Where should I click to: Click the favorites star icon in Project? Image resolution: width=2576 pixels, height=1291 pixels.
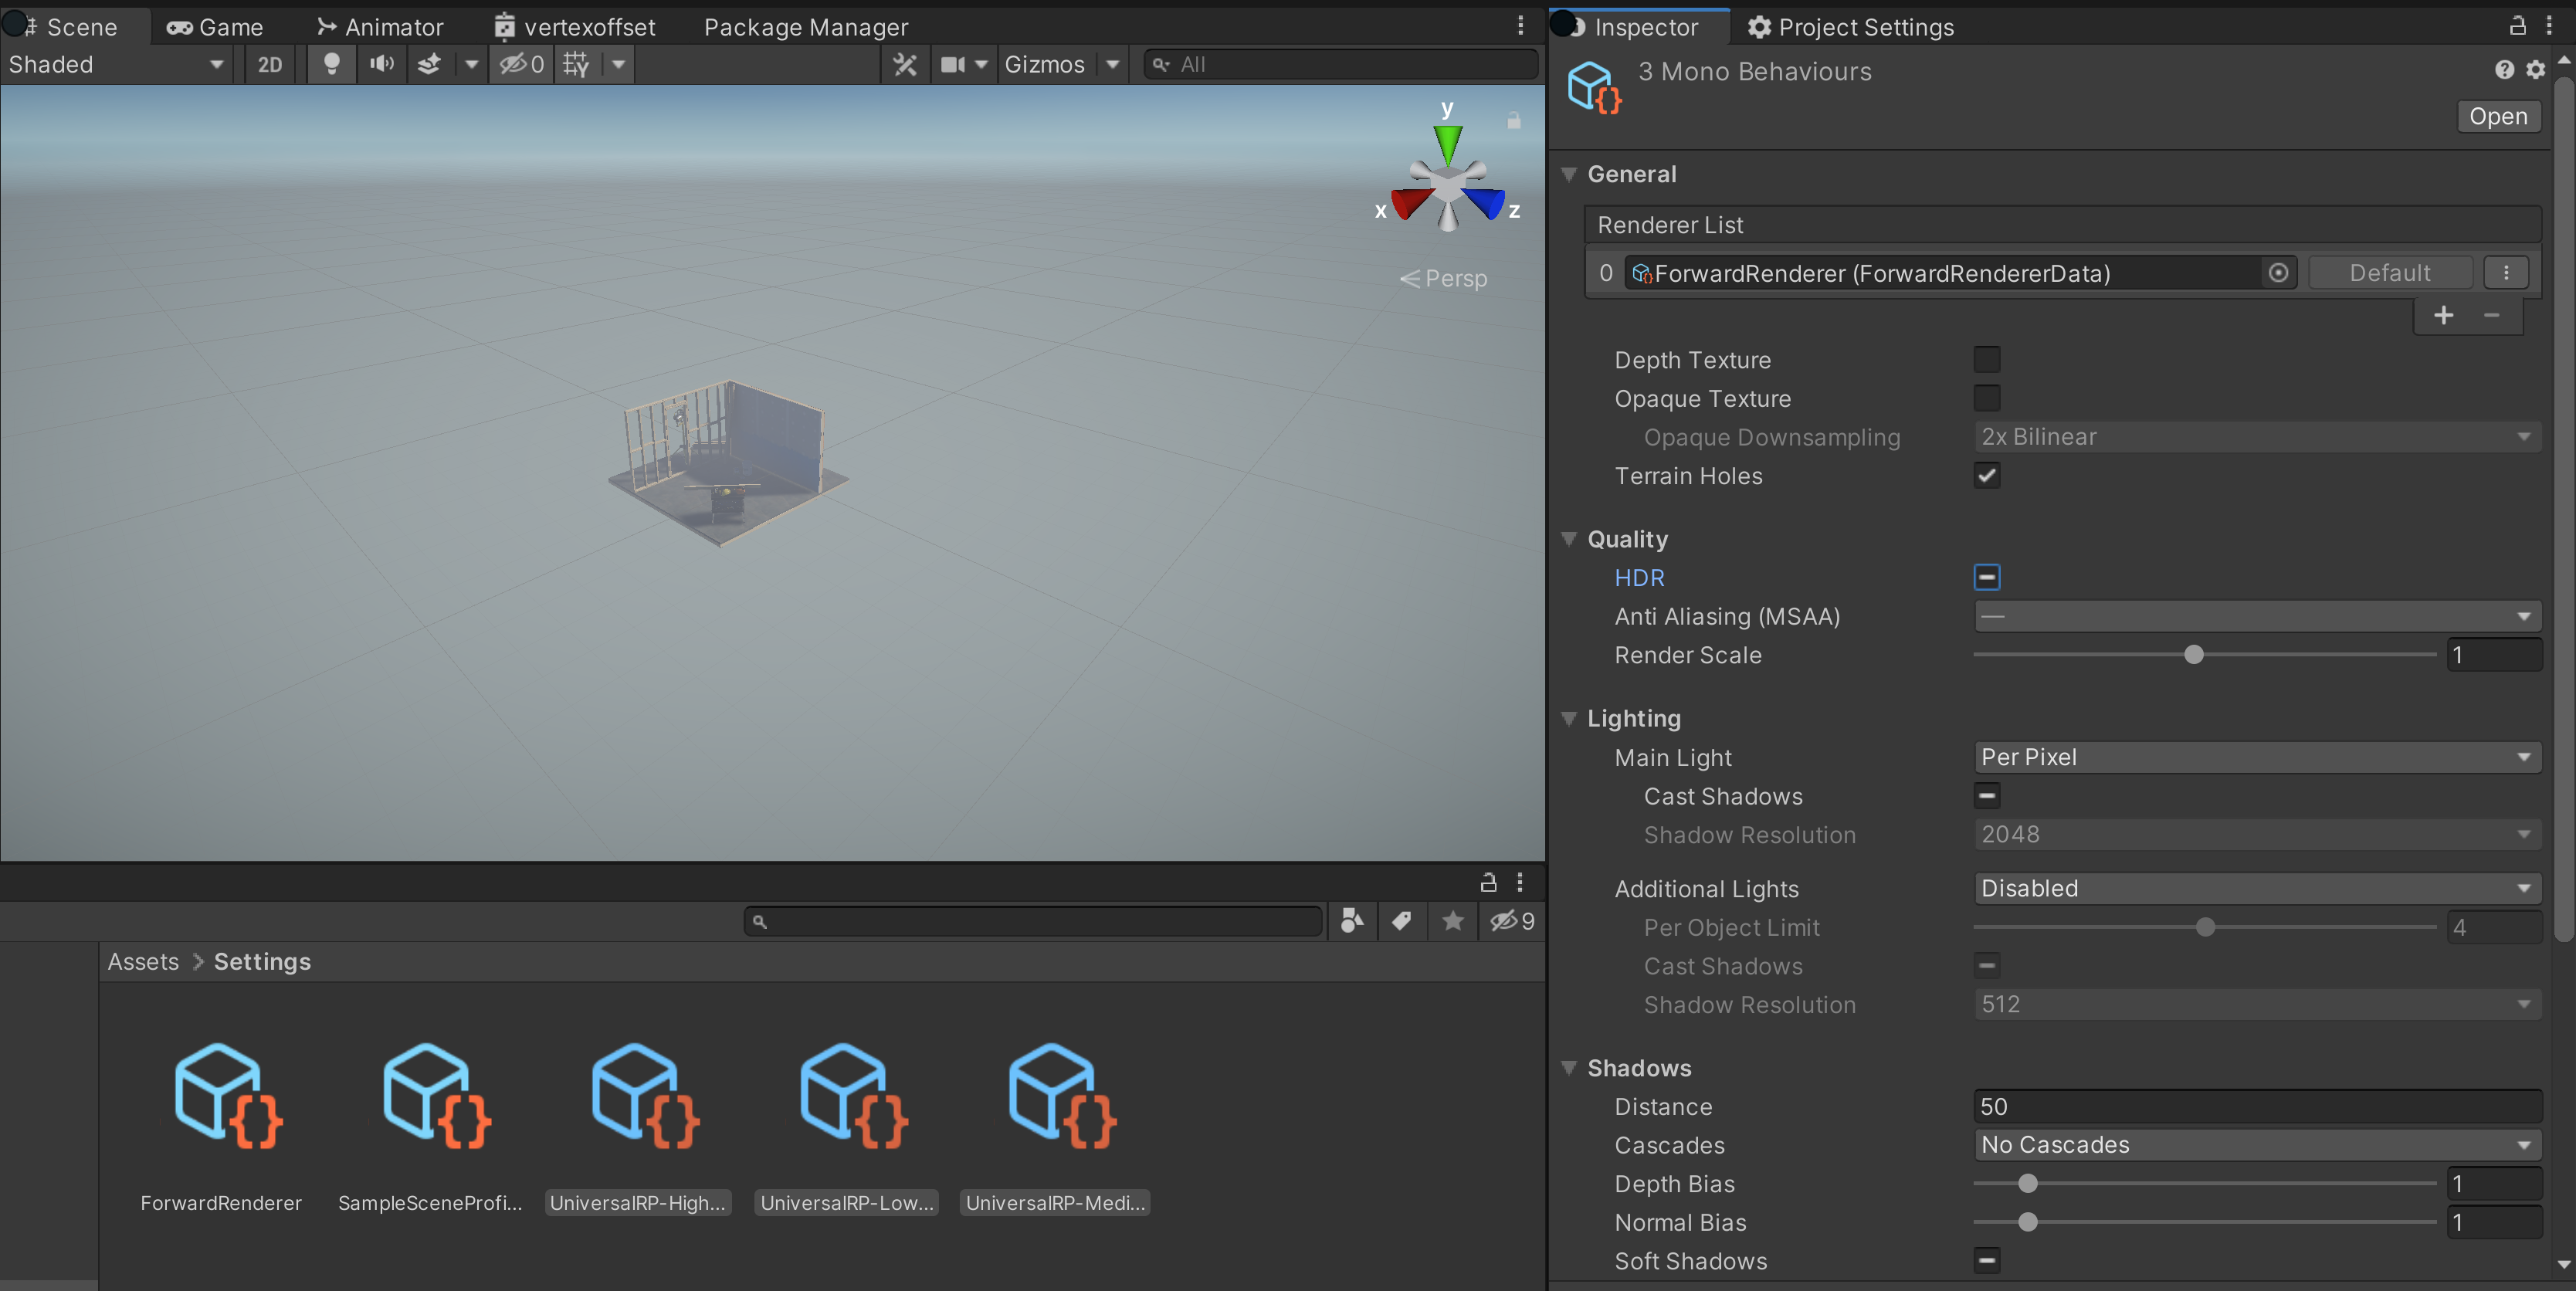pos(1453,920)
